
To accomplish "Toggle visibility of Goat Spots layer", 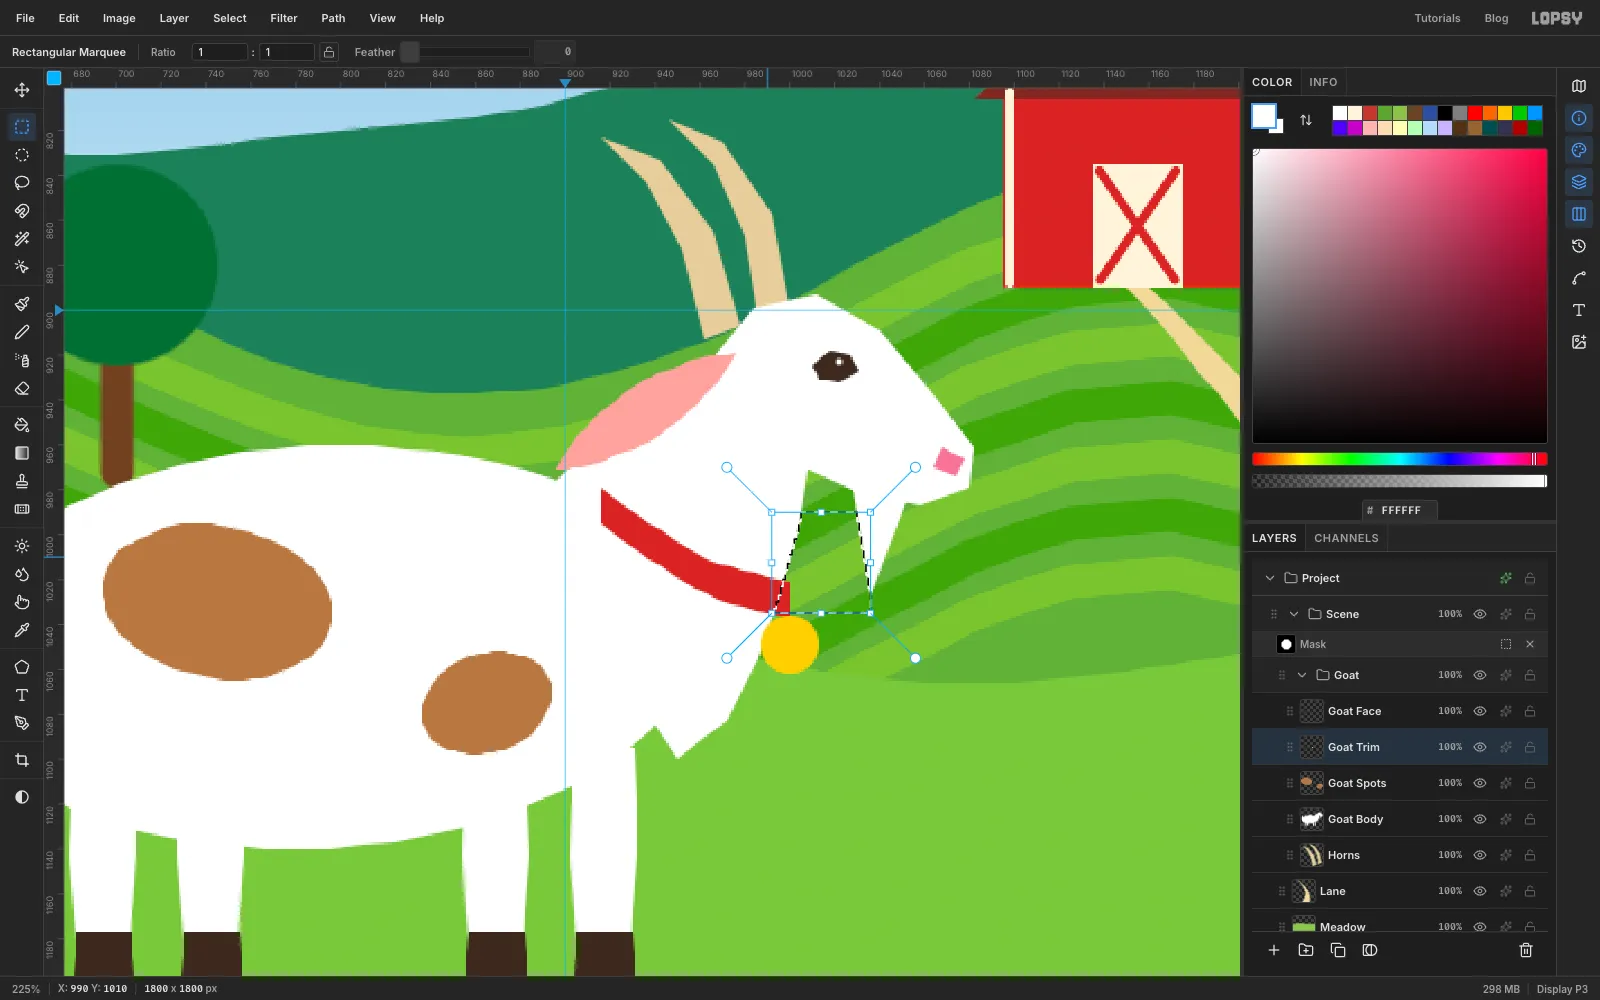I will [1480, 783].
